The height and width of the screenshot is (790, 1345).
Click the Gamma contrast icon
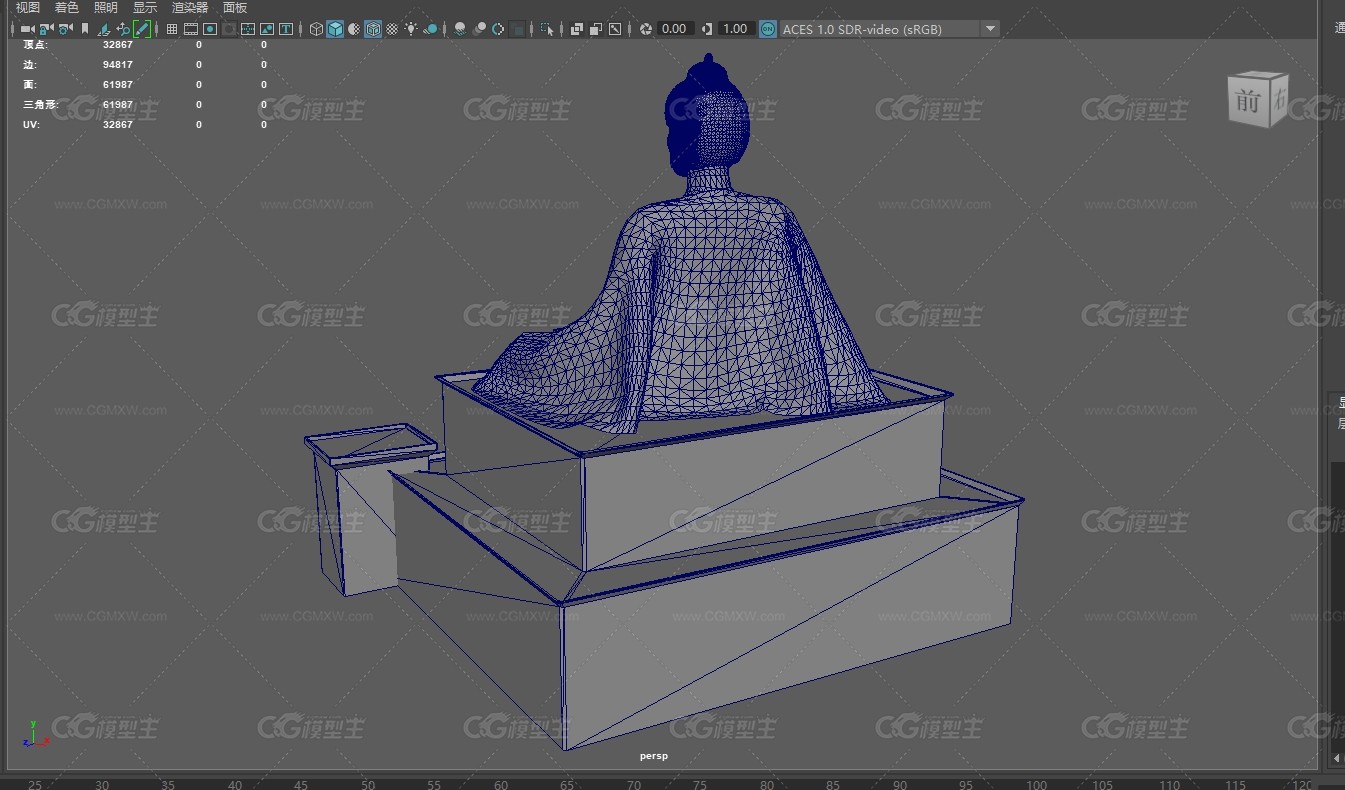[707, 29]
